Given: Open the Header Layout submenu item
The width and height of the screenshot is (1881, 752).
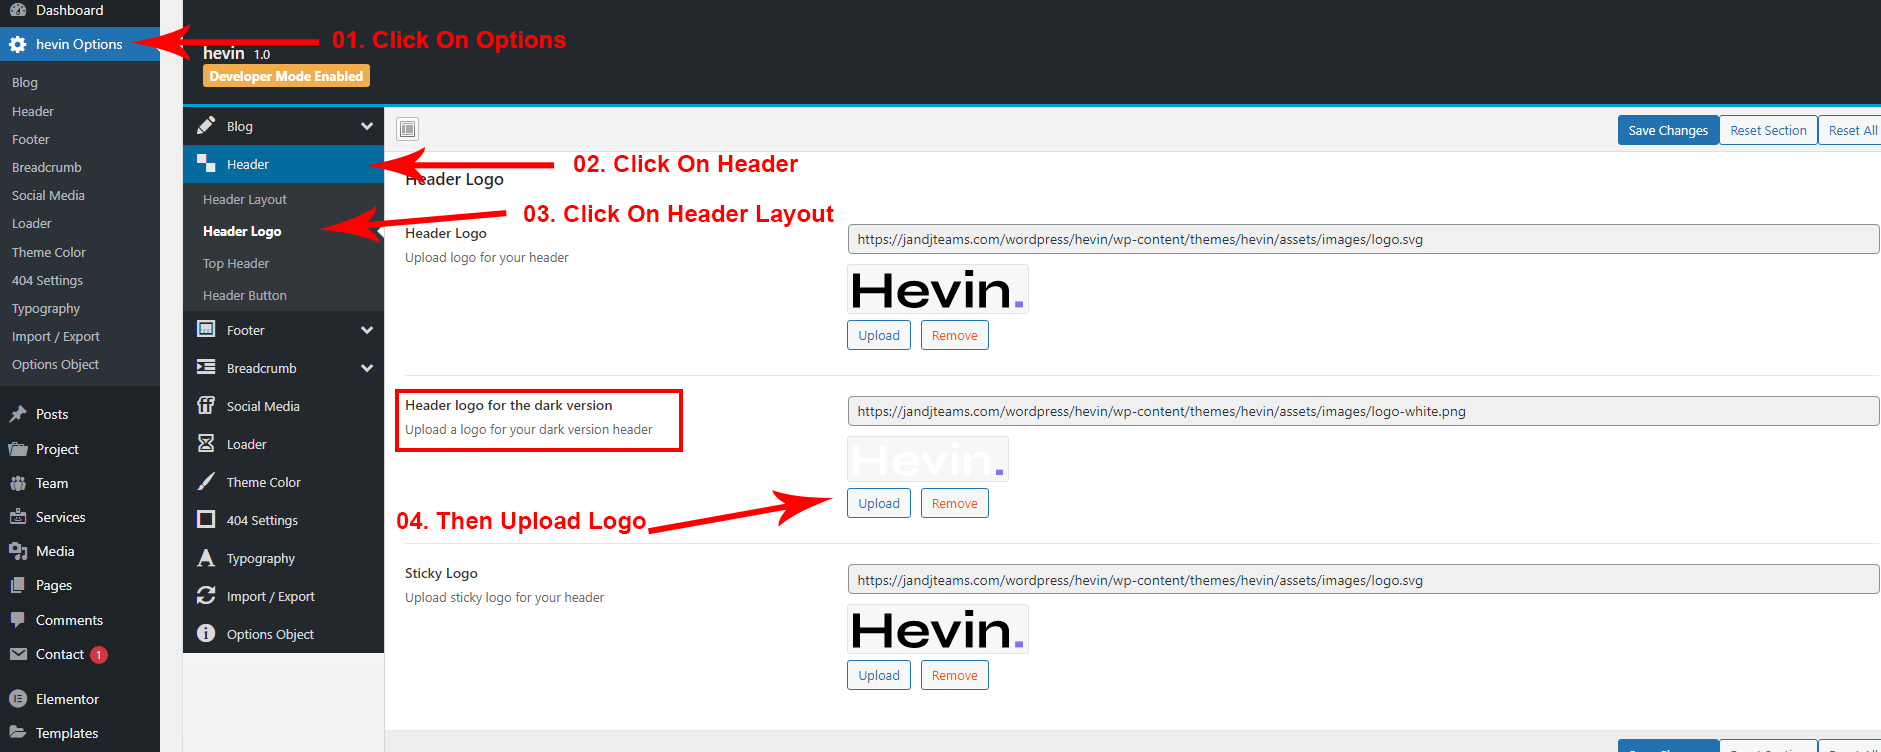Looking at the screenshot, I should tap(245, 200).
